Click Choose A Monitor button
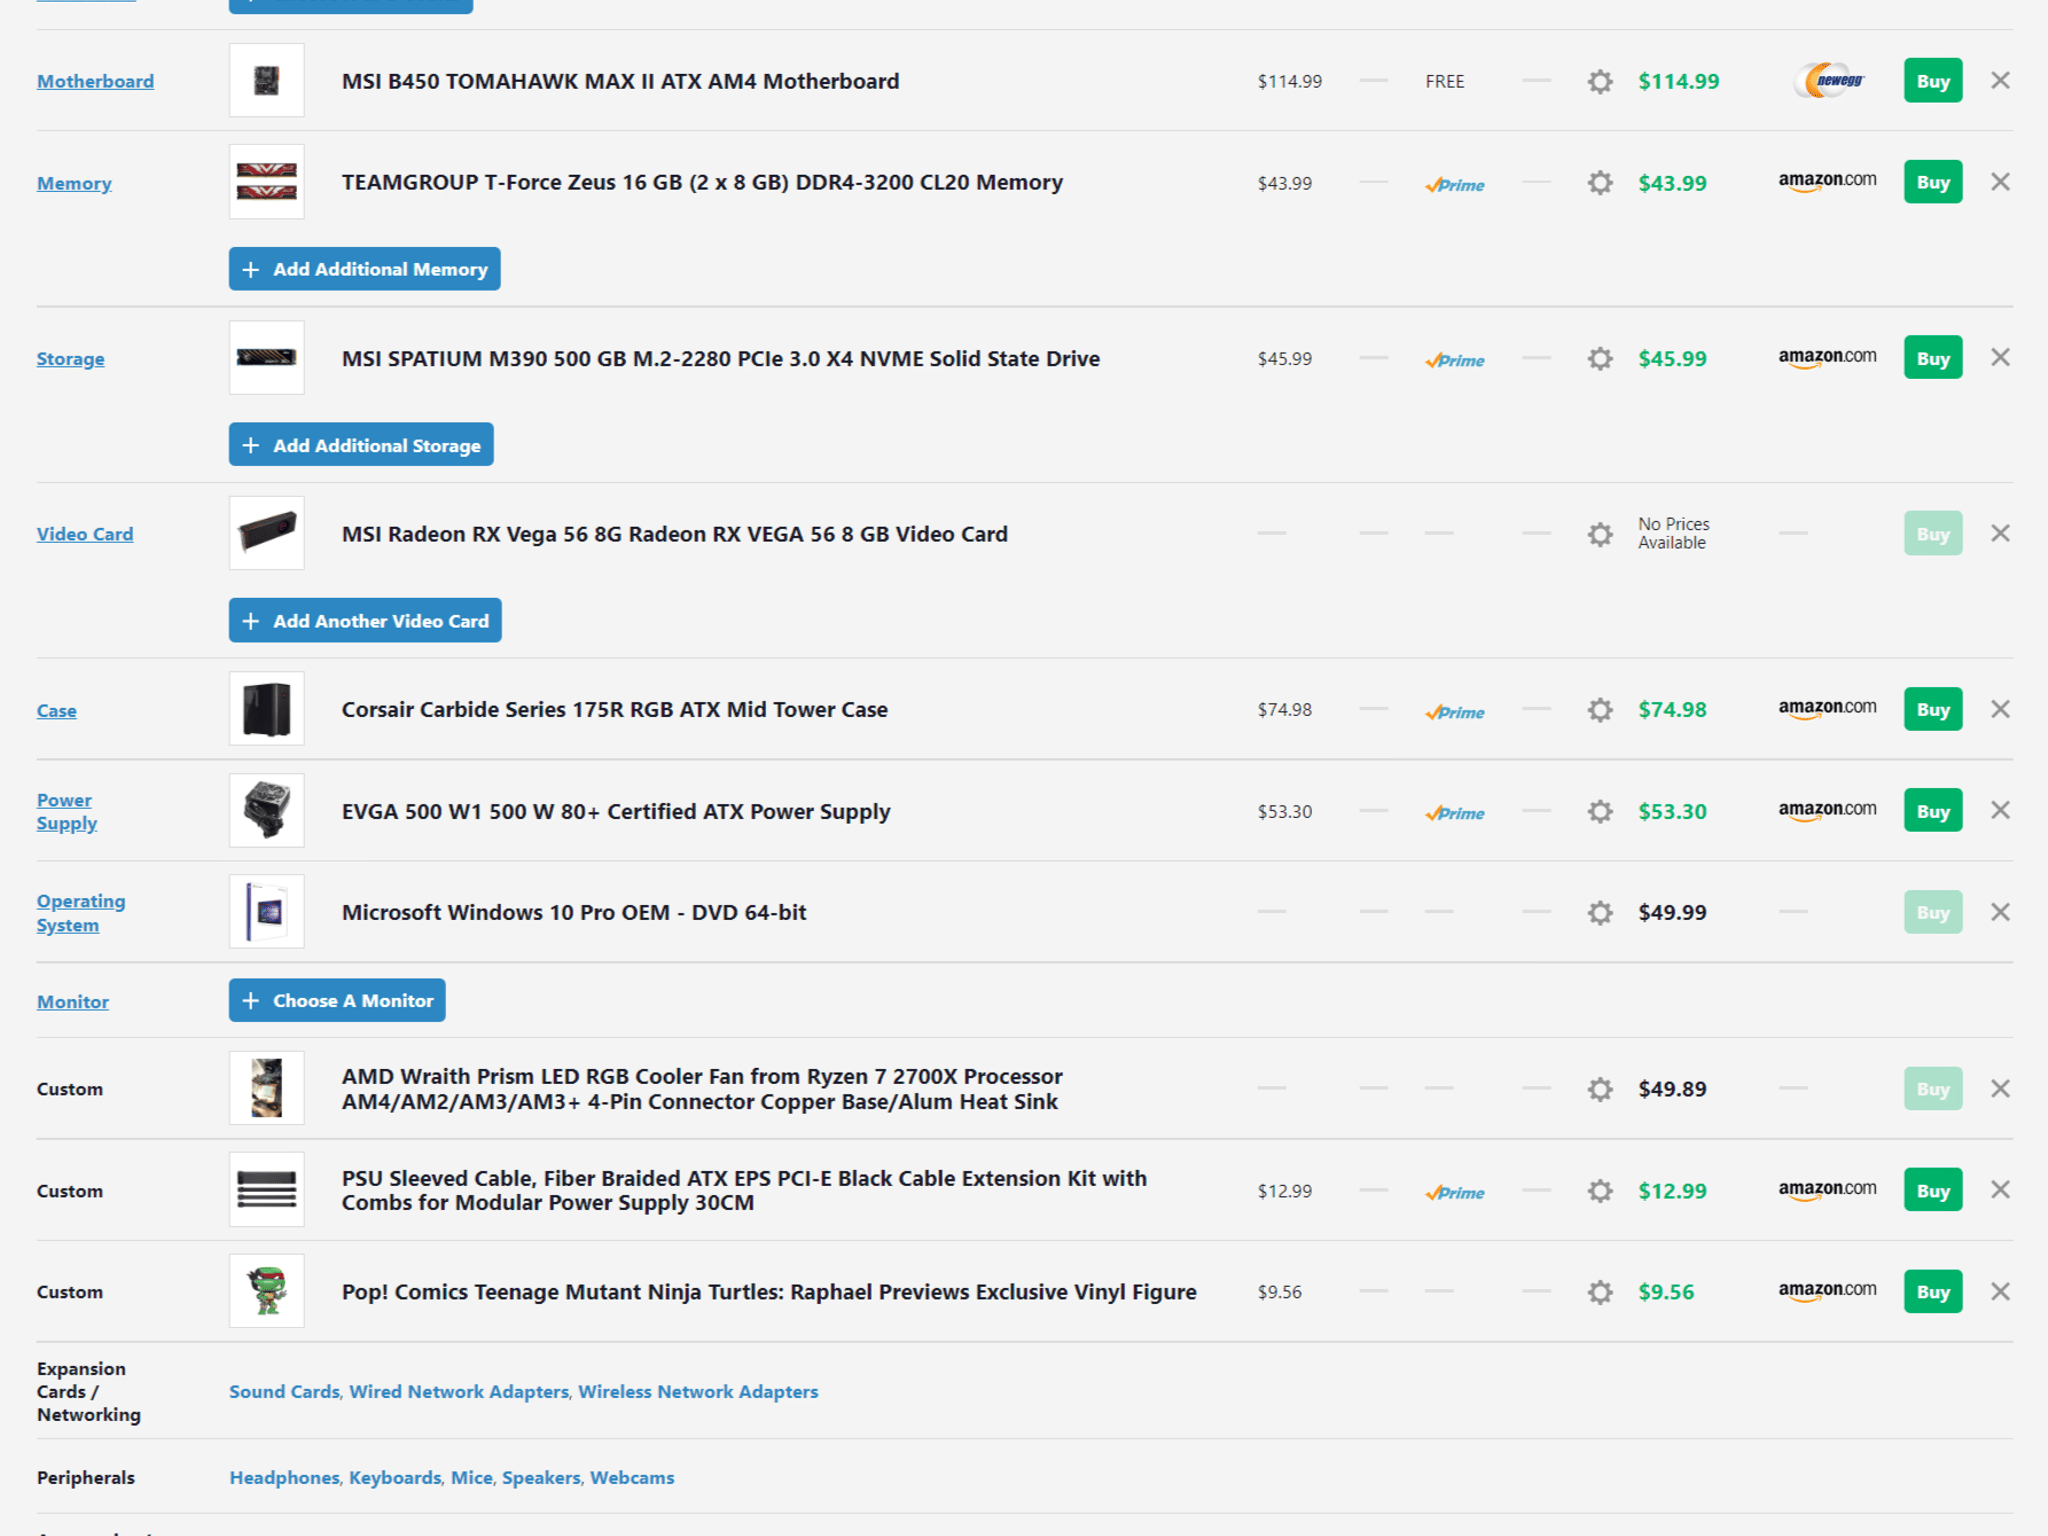 337,1001
